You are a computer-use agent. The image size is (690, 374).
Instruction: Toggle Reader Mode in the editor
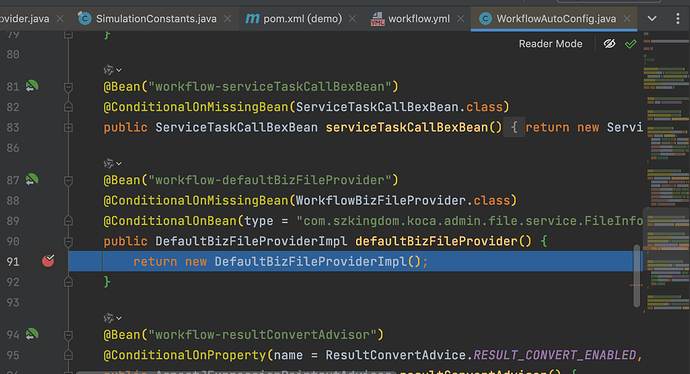point(550,44)
